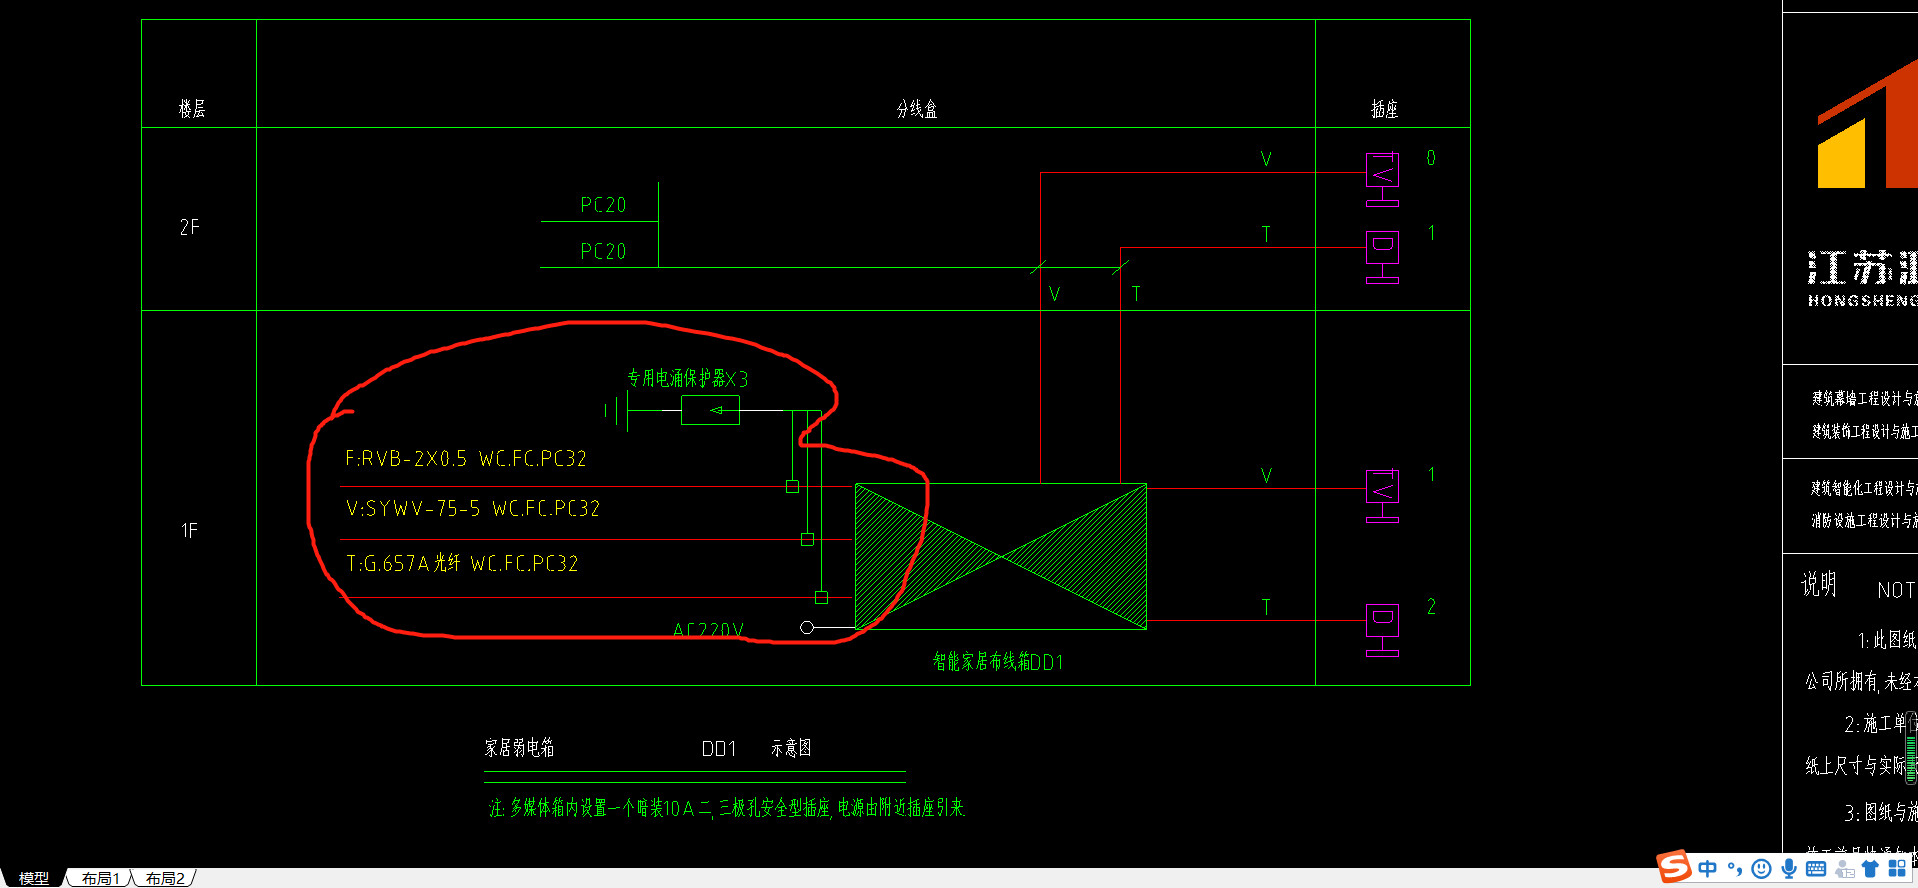Select the V:SYWV-75-5 WC.FC.PC32 text

(473, 509)
